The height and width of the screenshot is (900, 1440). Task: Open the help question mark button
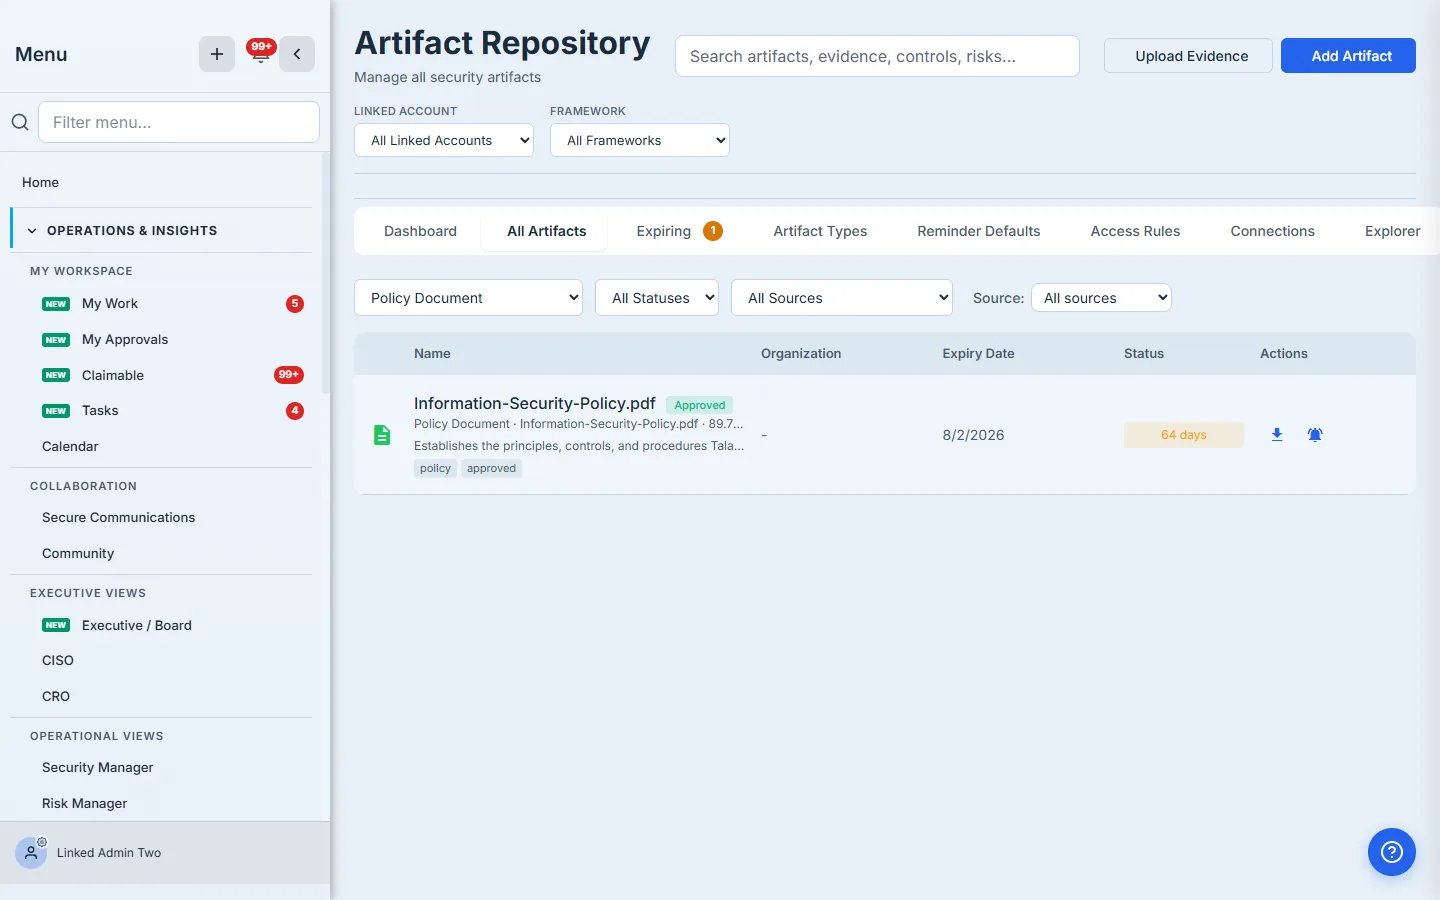[x=1392, y=852]
